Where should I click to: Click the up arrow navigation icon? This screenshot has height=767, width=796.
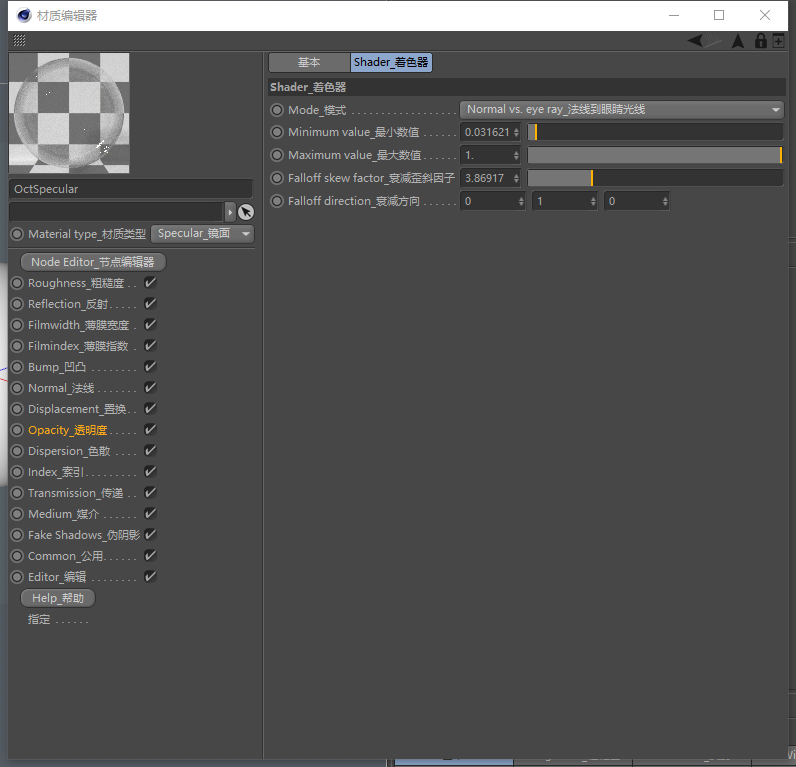click(x=738, y=41)
